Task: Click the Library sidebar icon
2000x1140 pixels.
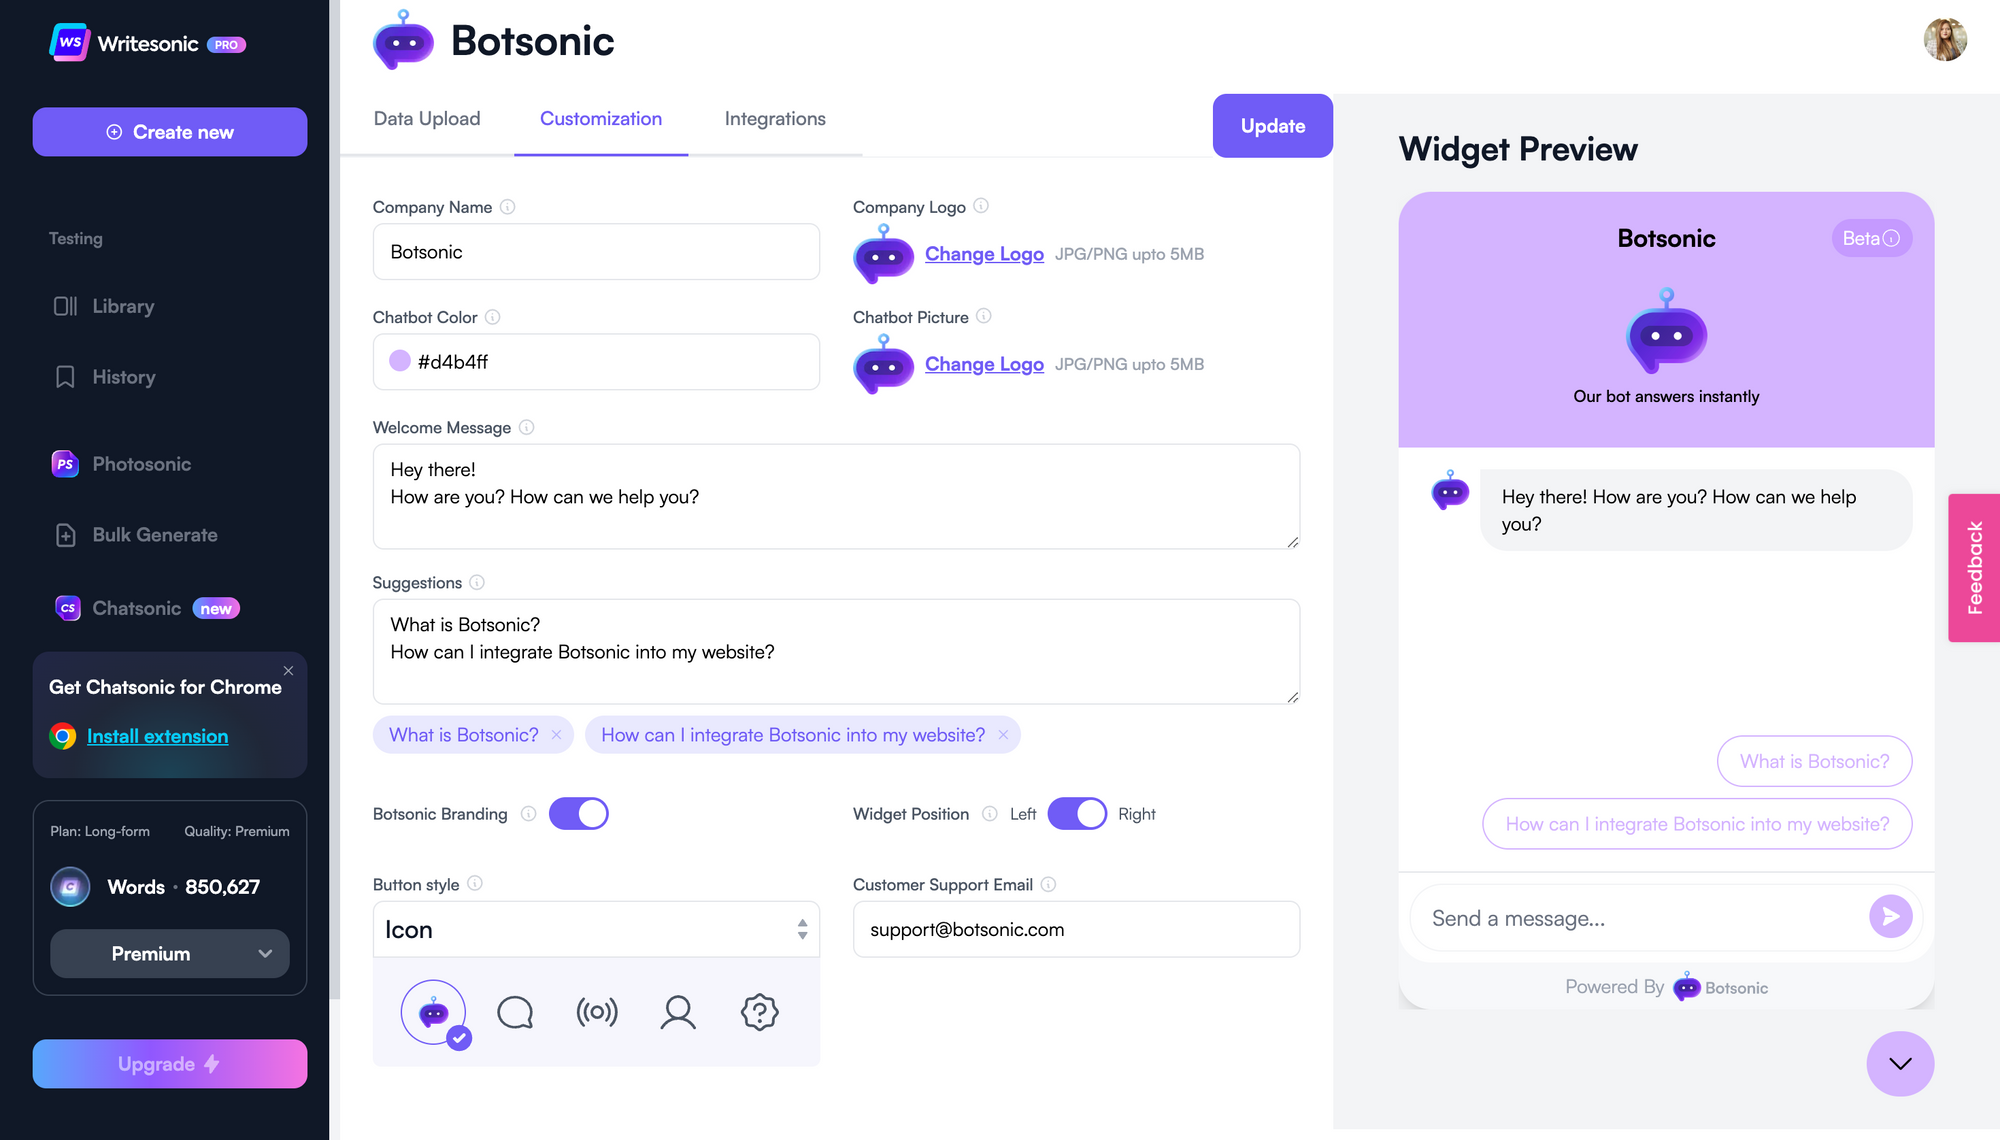Action: pyautogui.click(x=63, y=305)
